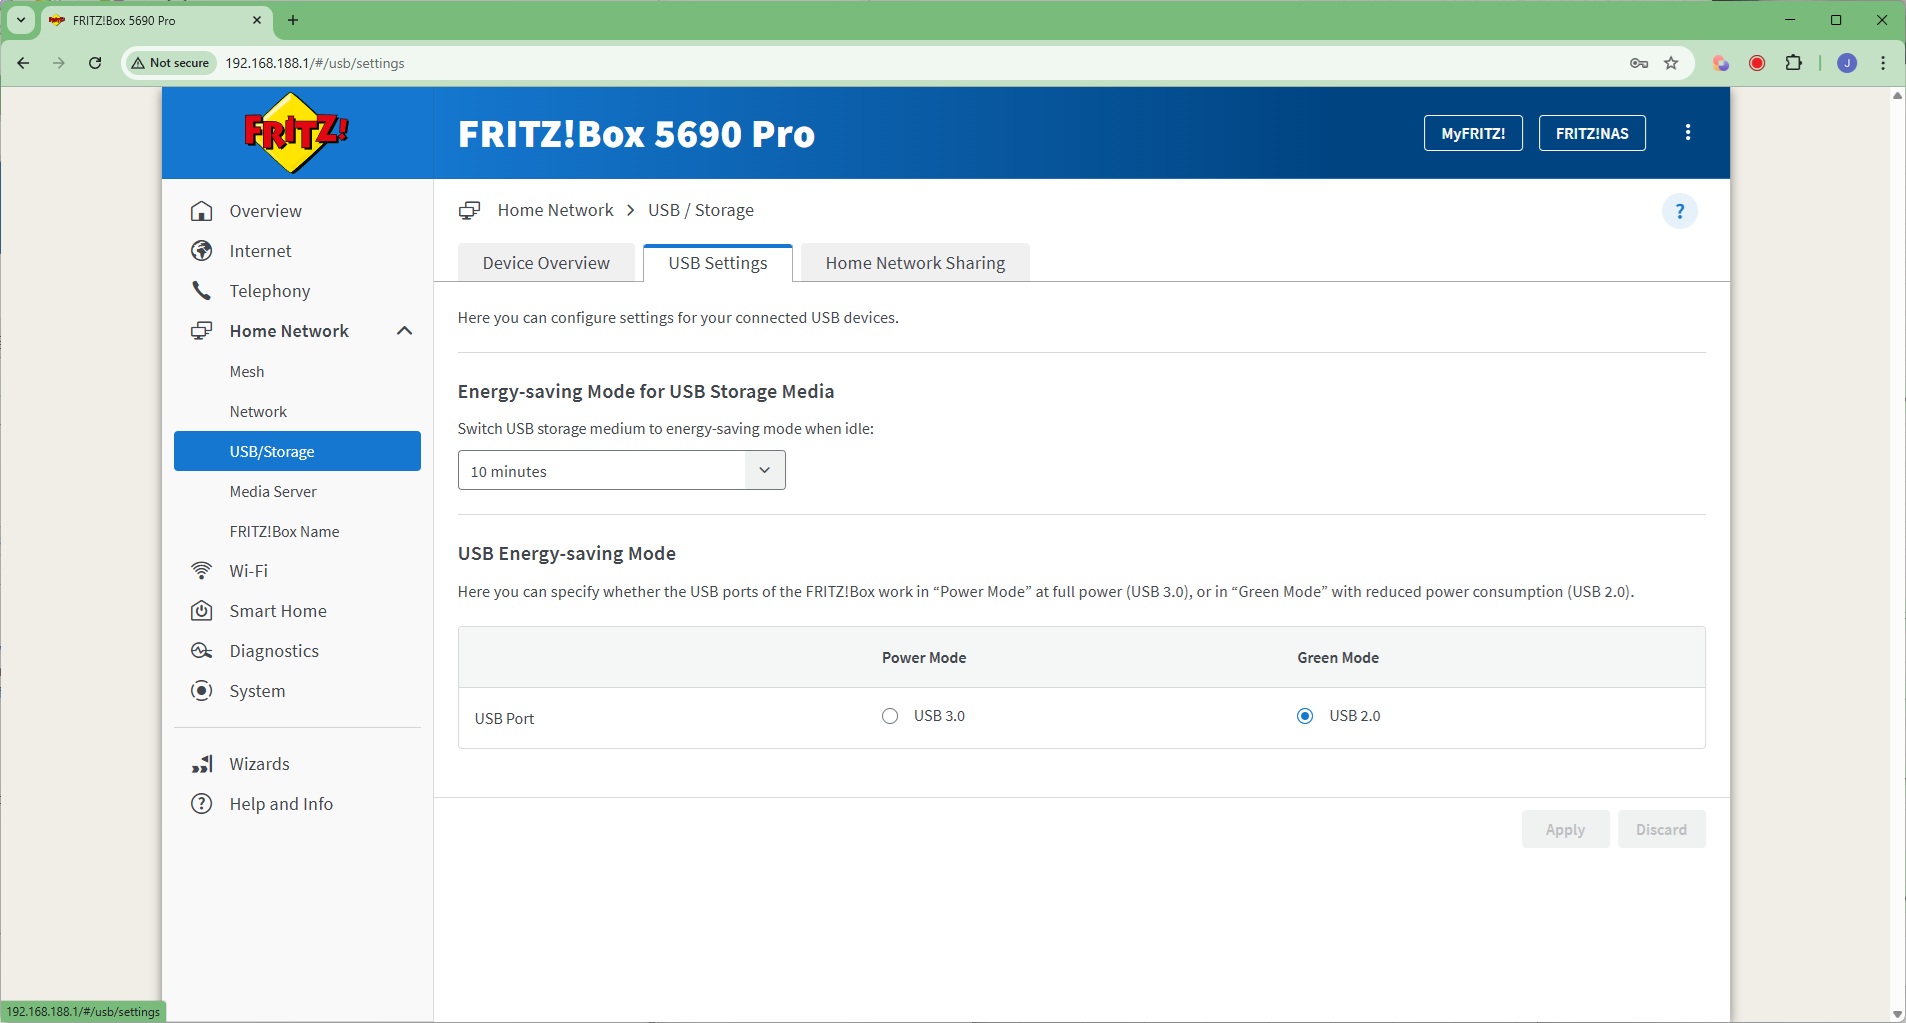Click the forward navigation arrow
The image size is (1906, 1023).
[x=59, y=63]
